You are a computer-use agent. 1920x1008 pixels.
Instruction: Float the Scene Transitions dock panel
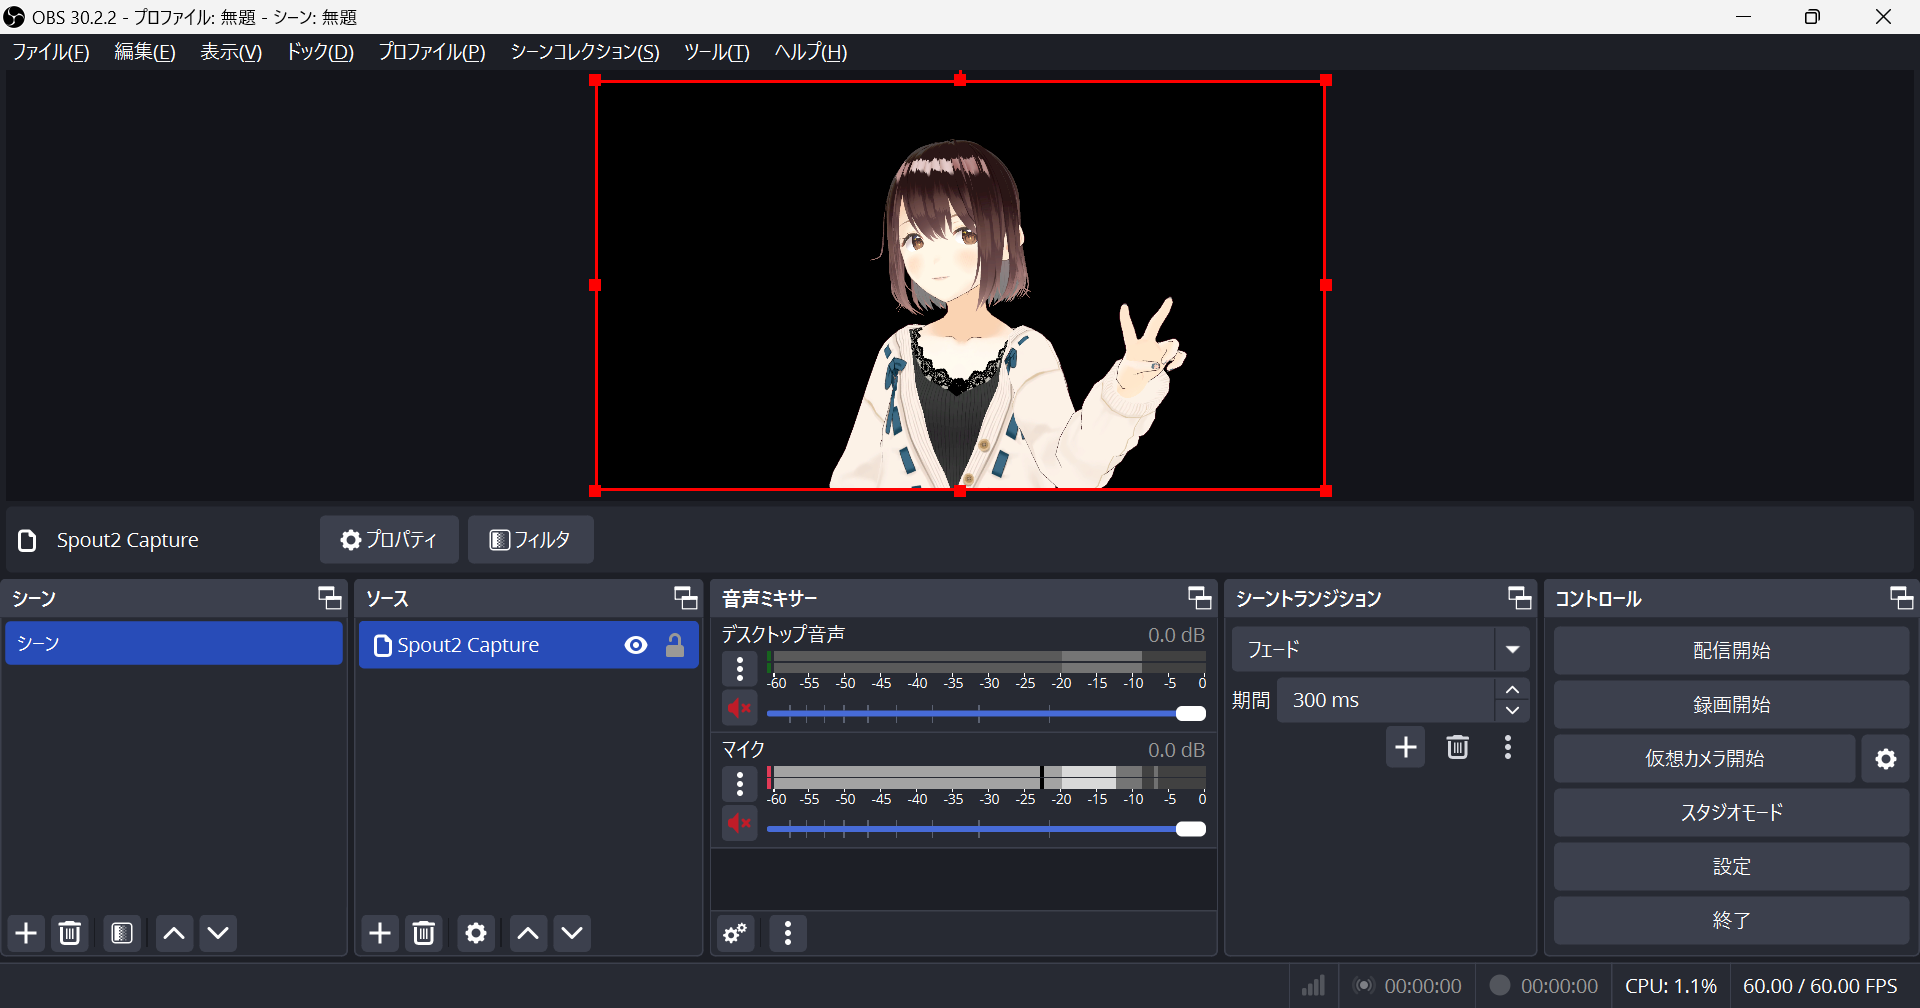click(1519, 598)
